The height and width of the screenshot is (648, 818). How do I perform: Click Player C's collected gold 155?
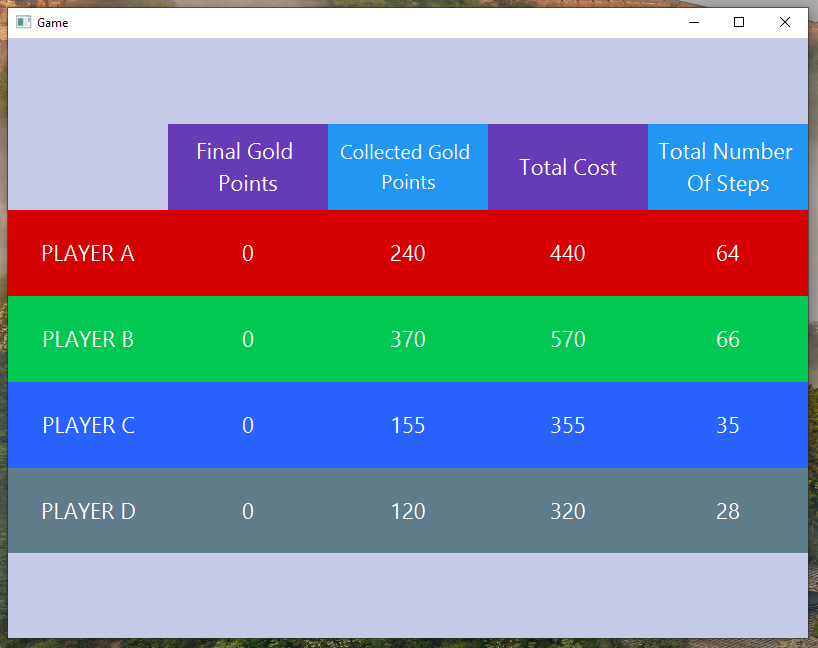408,426
